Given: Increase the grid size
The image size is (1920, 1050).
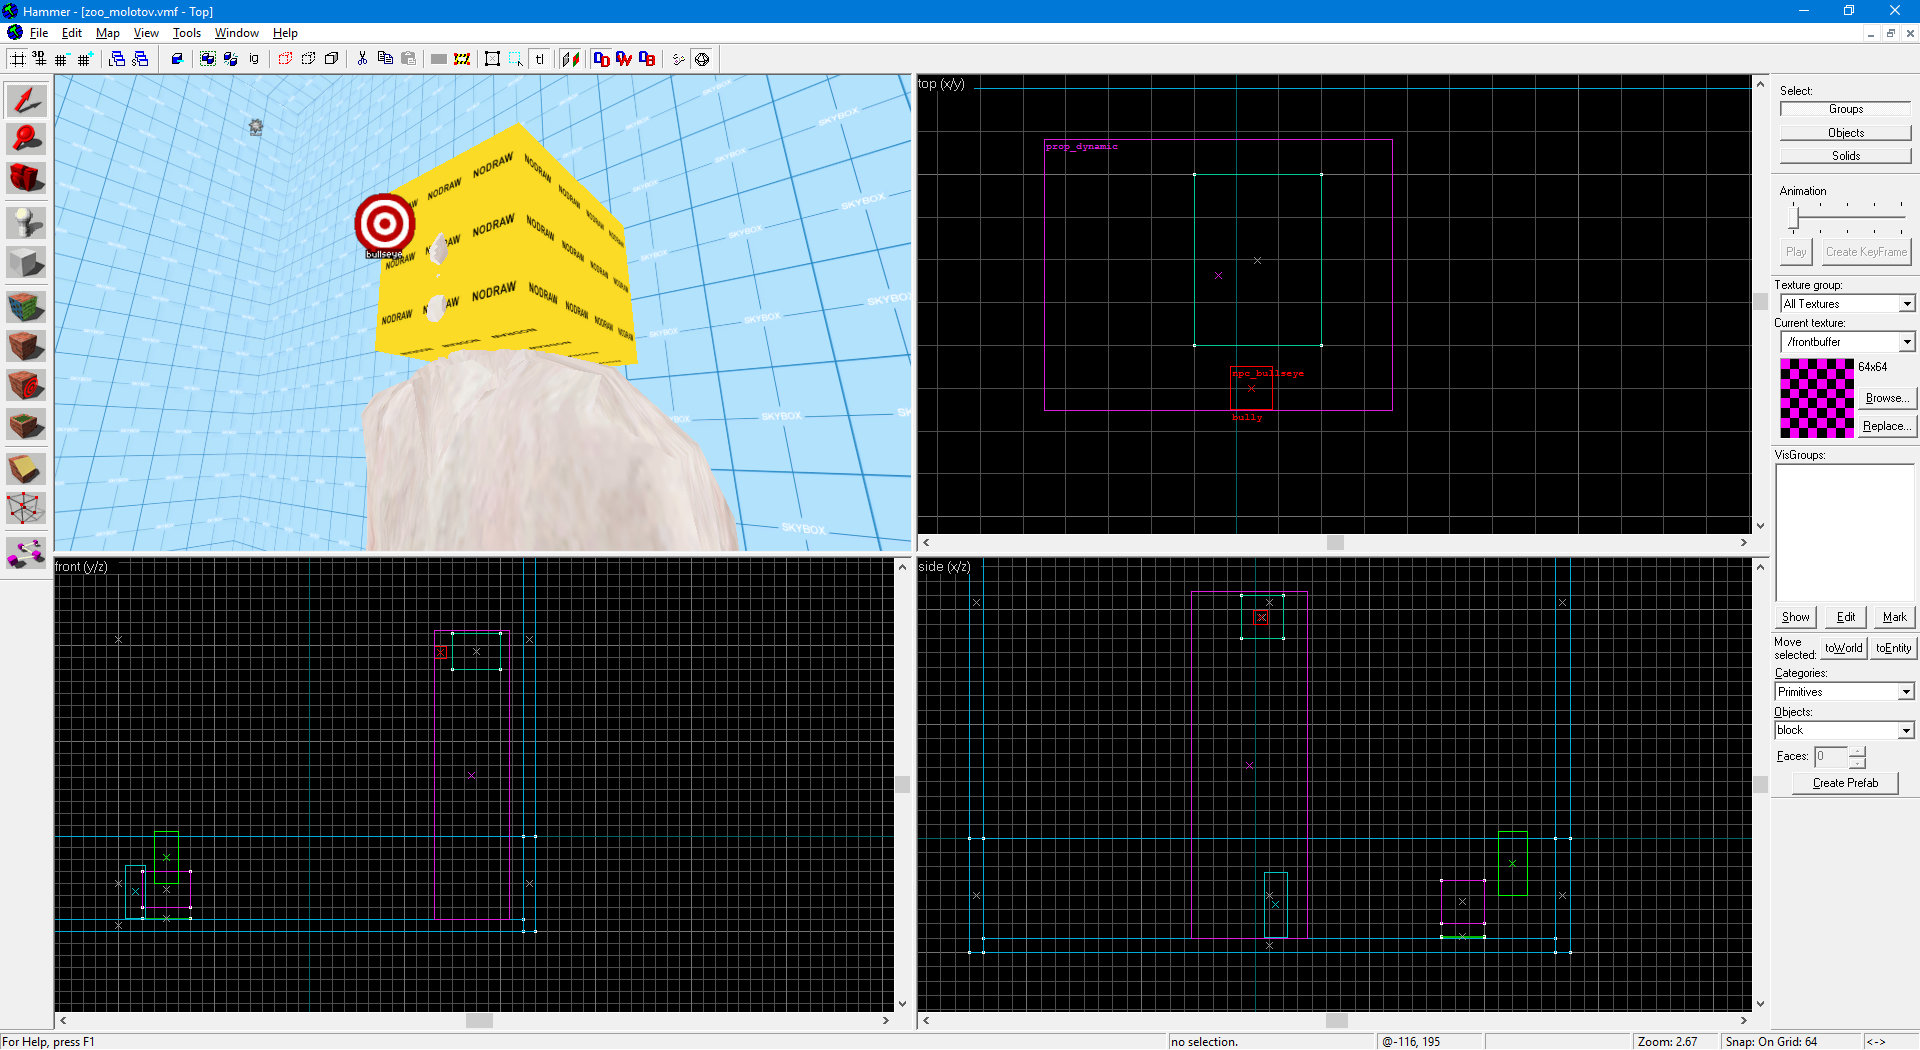Looking at the screenshot, I should (x=85, y=59).
